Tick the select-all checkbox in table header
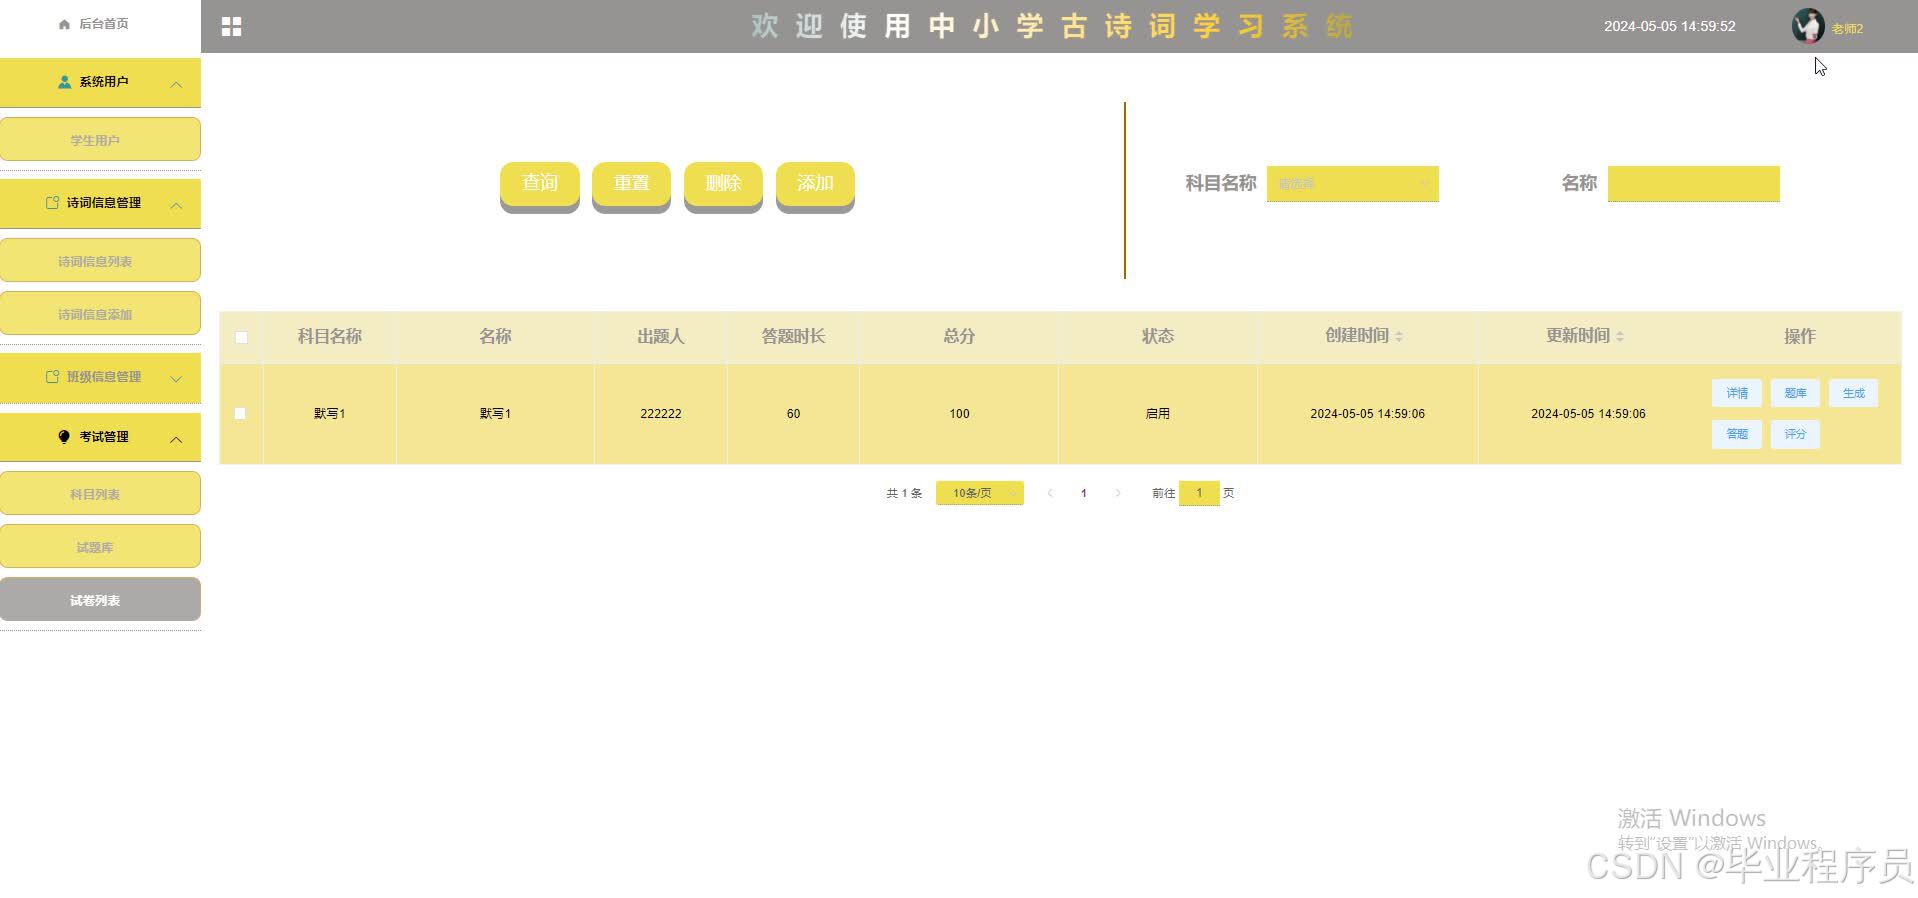 tap(241, 337)
